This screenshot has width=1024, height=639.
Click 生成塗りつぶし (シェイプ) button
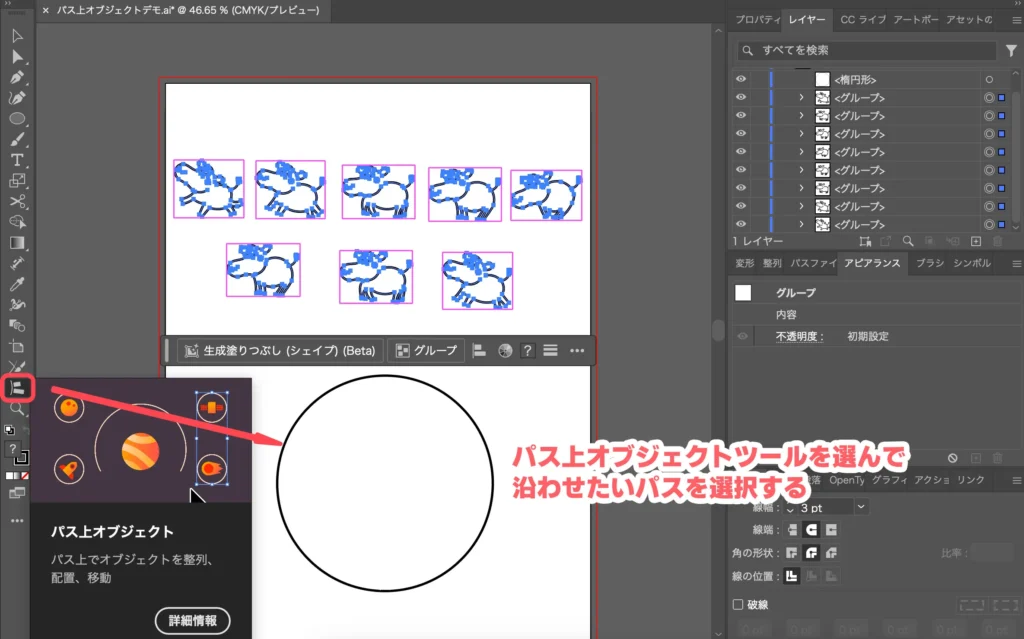280,351
